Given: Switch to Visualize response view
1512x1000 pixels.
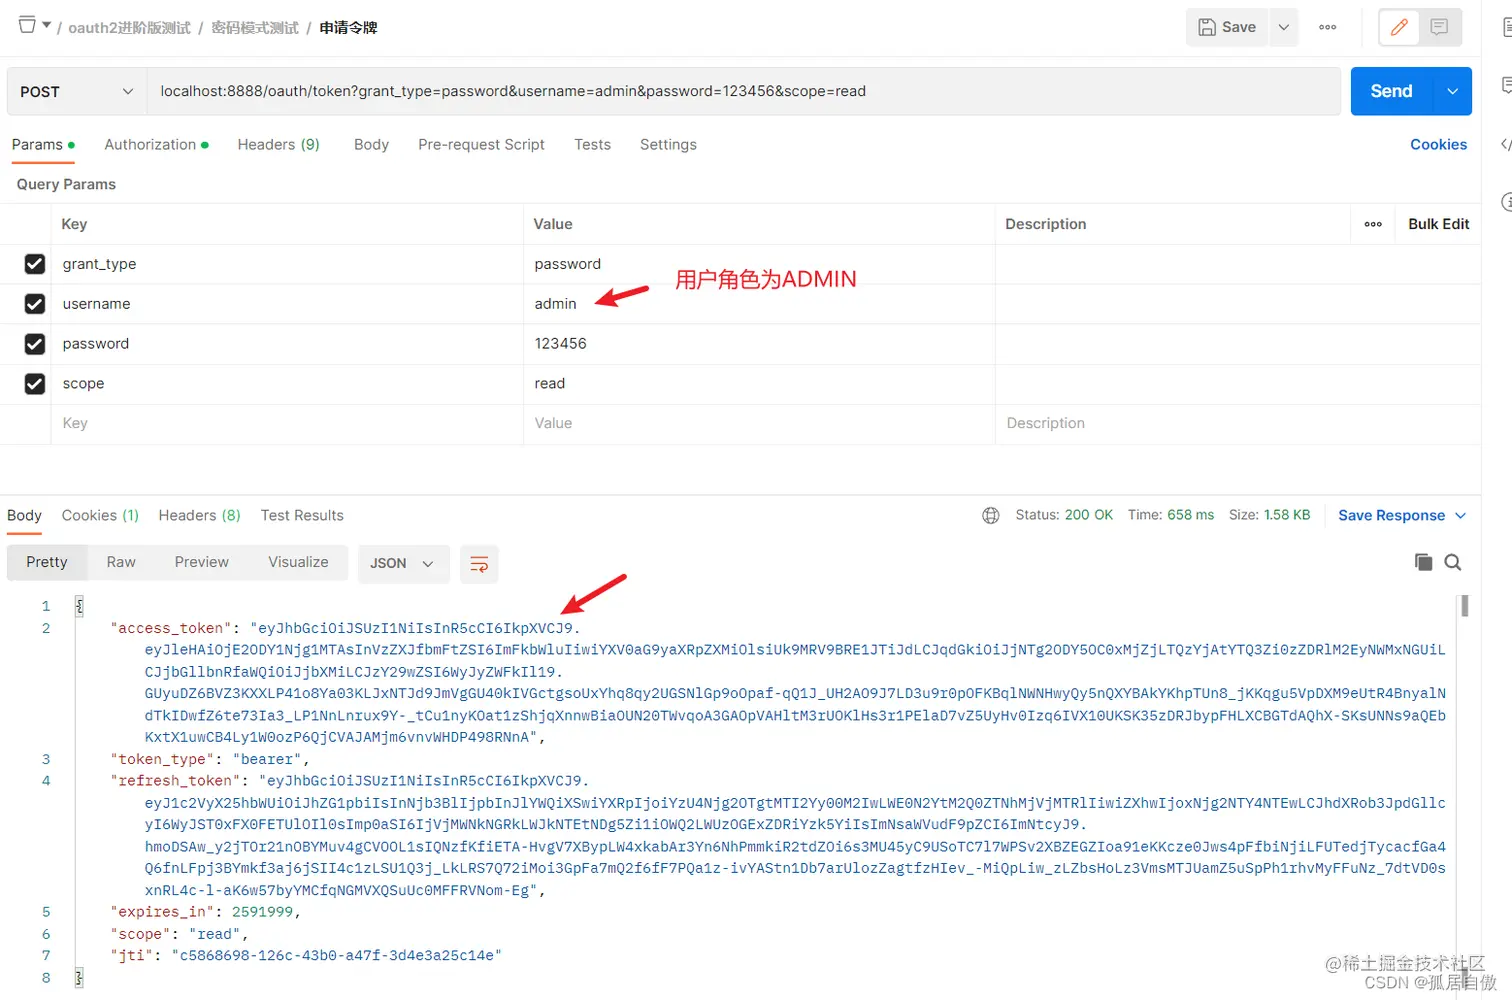Looking at the screenshot, I should (298, 562).
